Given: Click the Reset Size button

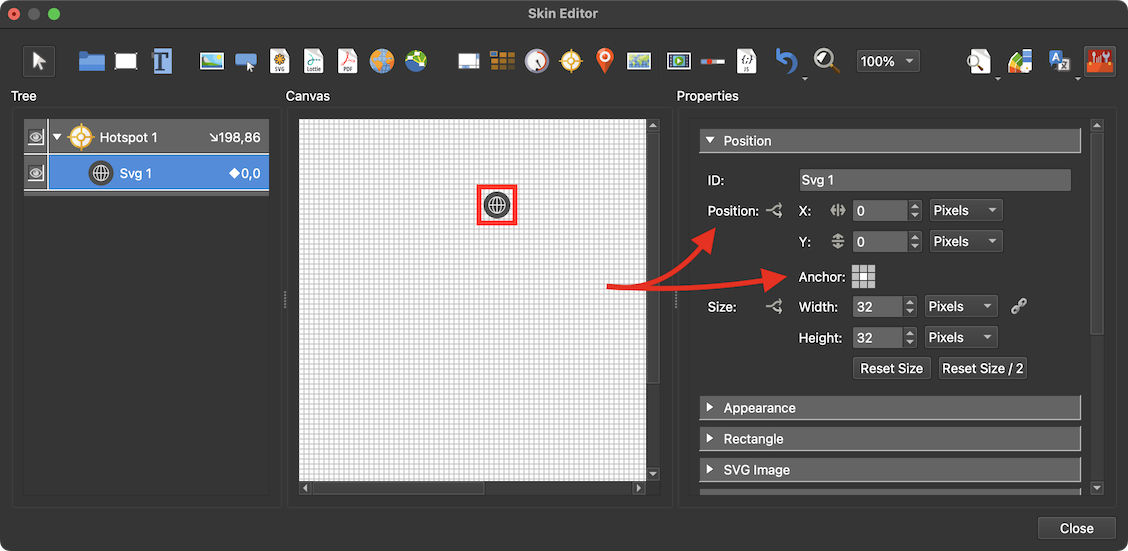Looking at the screenshot, I should tap(891, 368).
